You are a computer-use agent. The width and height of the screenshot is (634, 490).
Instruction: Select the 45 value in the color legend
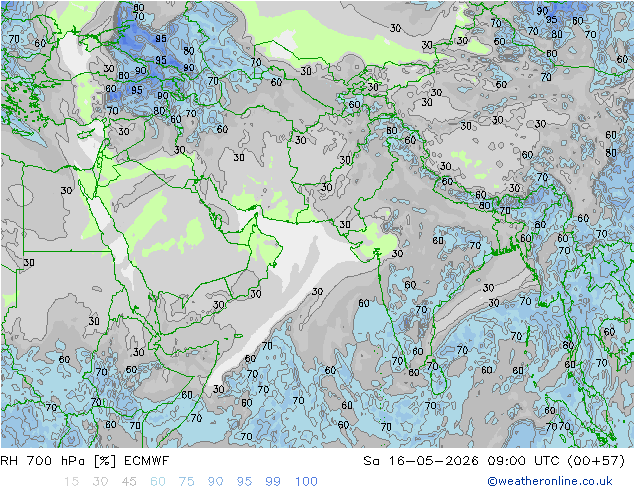pos(129,482)
